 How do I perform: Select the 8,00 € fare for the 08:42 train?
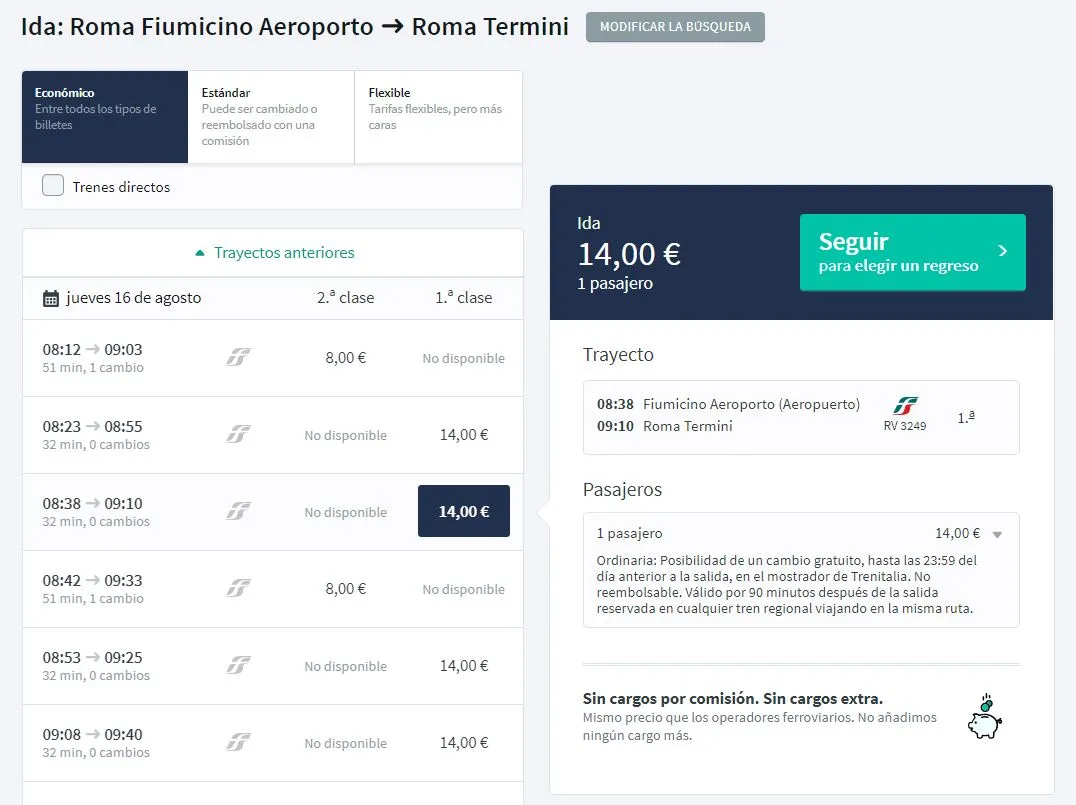346,589
